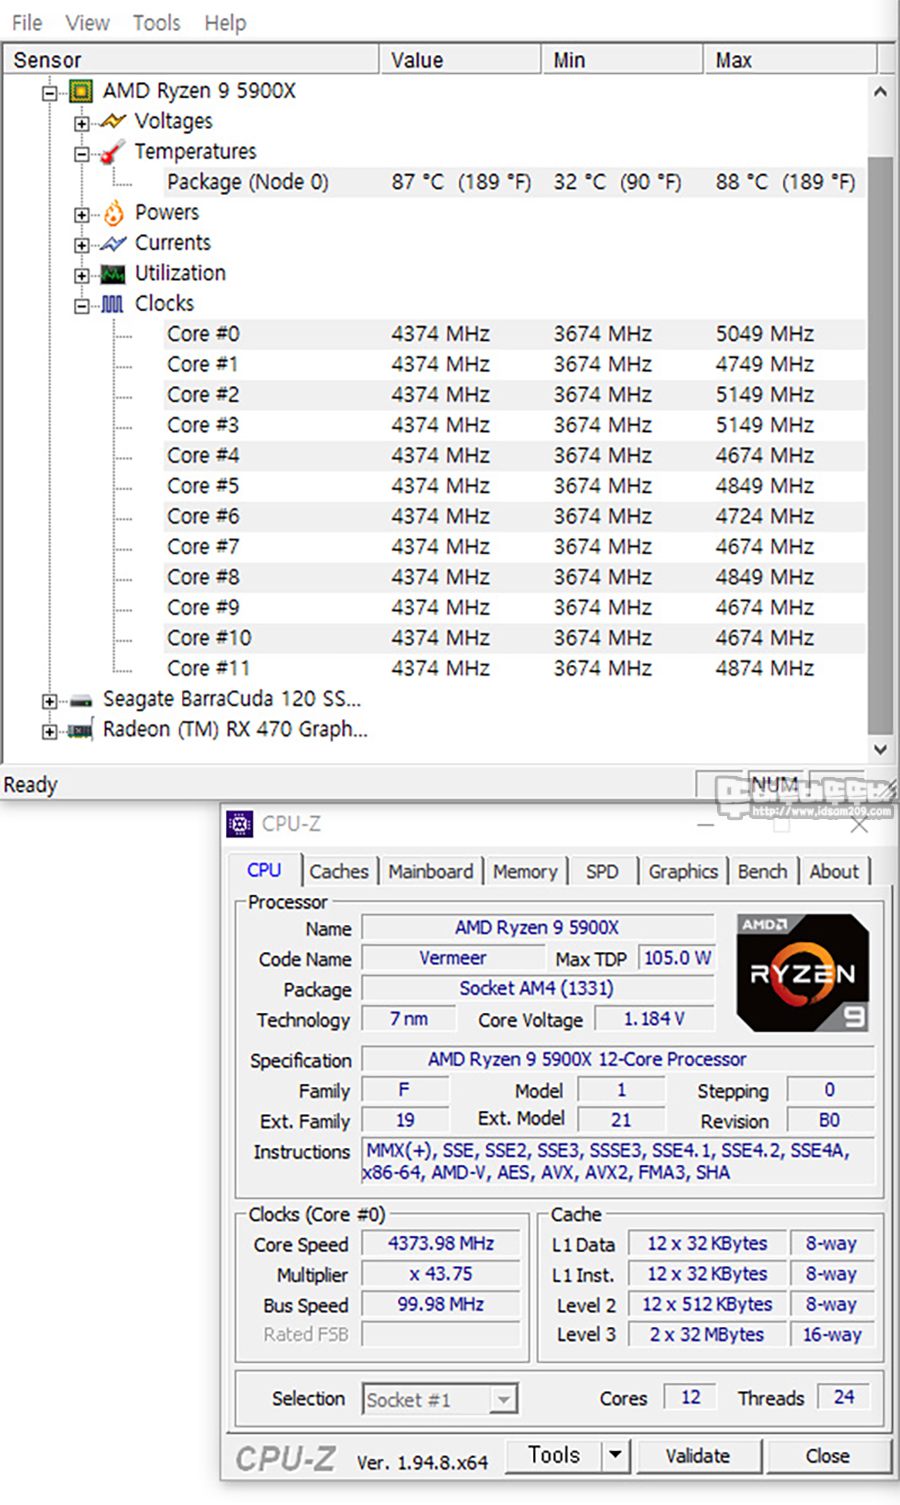
Task: Open the Tools menu in menu bar
Action: click(x=157, y=22)
